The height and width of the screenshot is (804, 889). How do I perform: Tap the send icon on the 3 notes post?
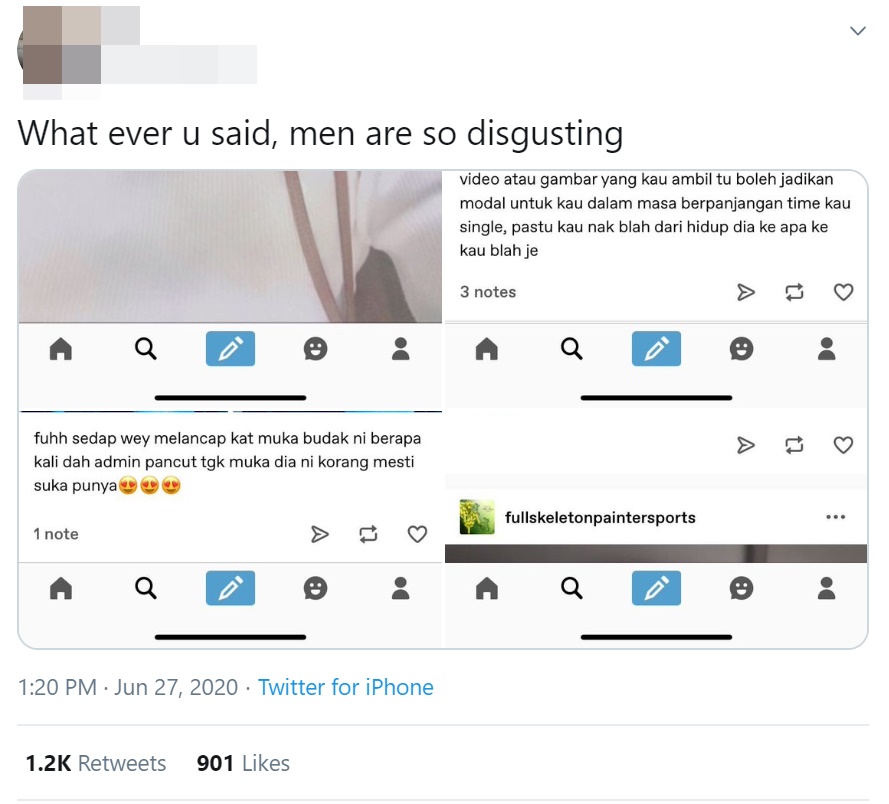coord(746,292)
